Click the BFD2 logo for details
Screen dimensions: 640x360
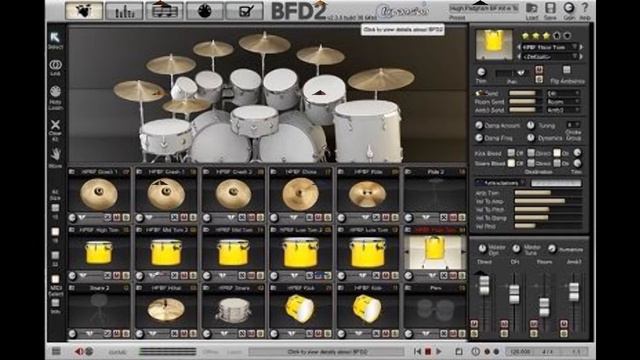tap(298, 11)
